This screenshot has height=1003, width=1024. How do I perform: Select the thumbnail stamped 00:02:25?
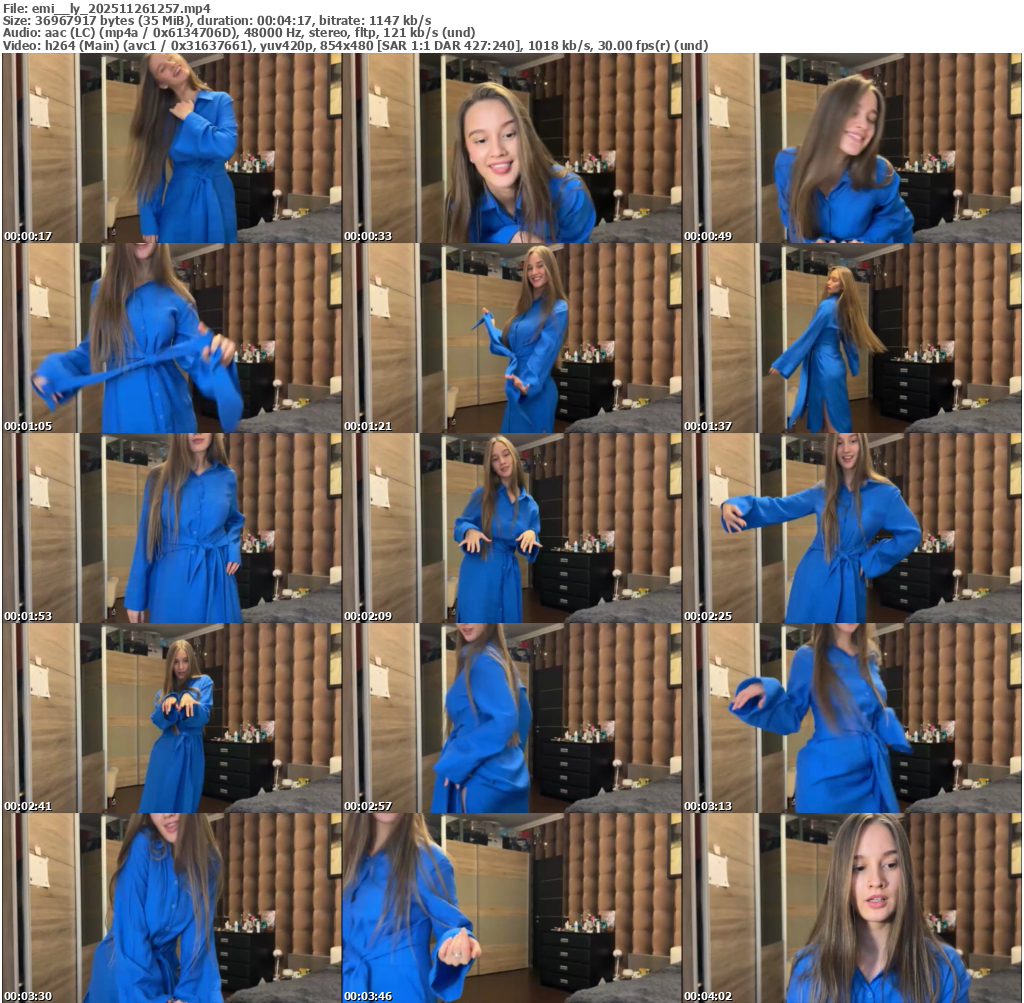852,528
